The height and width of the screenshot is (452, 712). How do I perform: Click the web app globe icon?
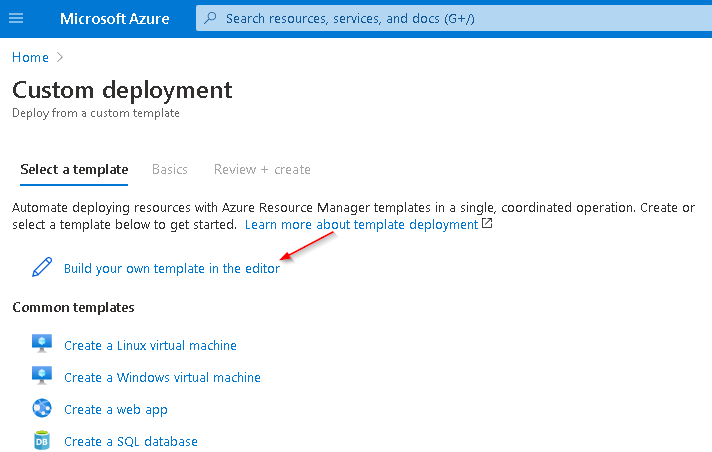[x=42, y=408]
